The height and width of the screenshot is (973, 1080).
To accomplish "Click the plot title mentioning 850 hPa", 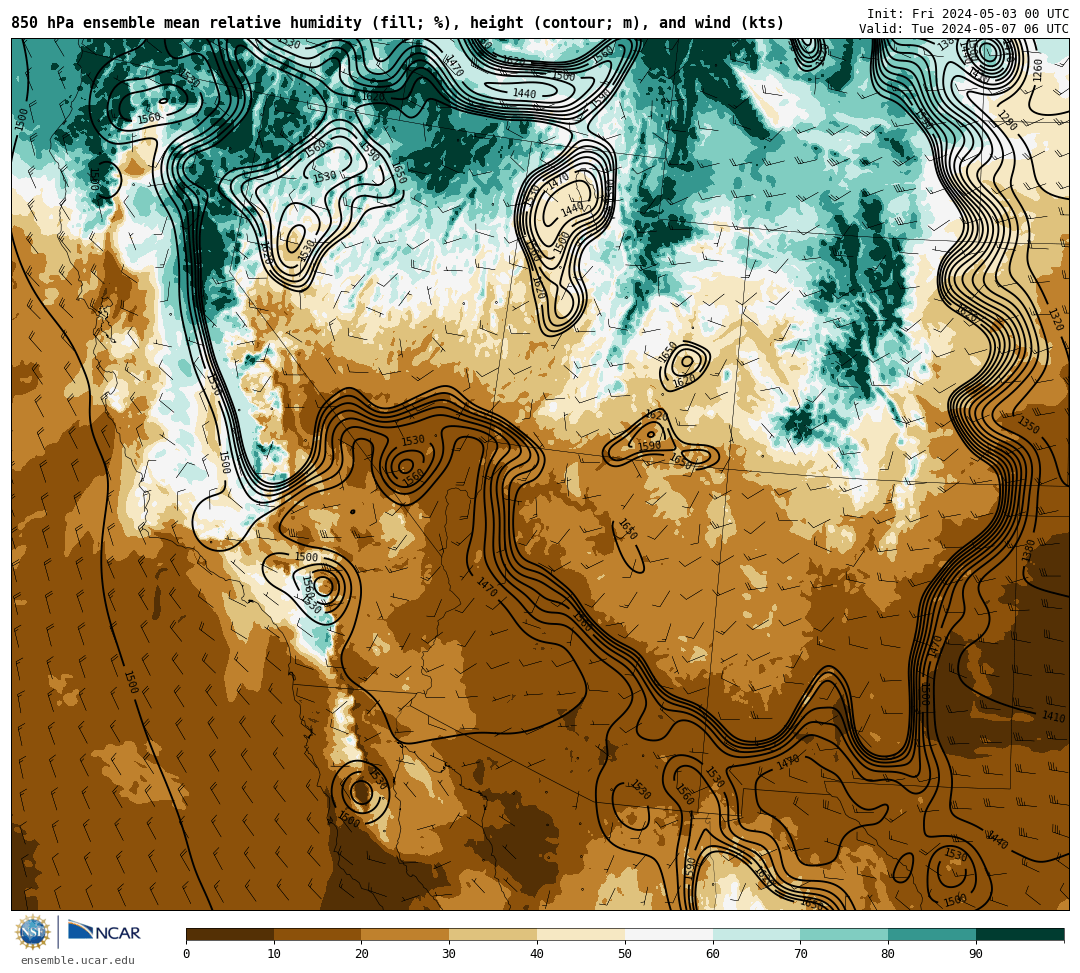I will pos(398,23).
